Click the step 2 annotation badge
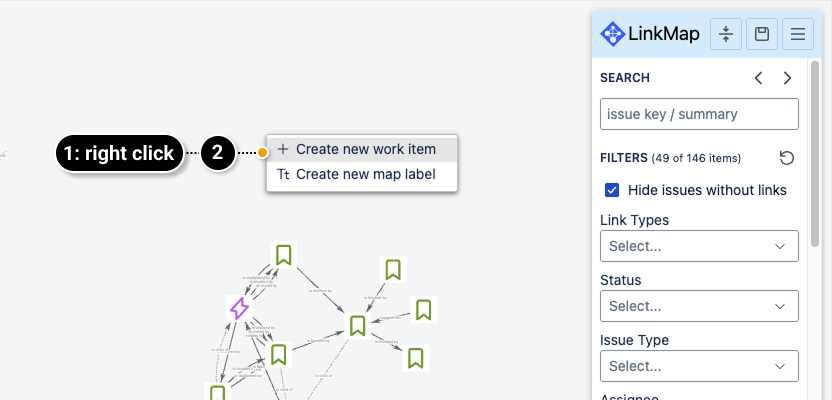Screen dimensions: 832x400 pyautogui.click(x=218, y=153)
